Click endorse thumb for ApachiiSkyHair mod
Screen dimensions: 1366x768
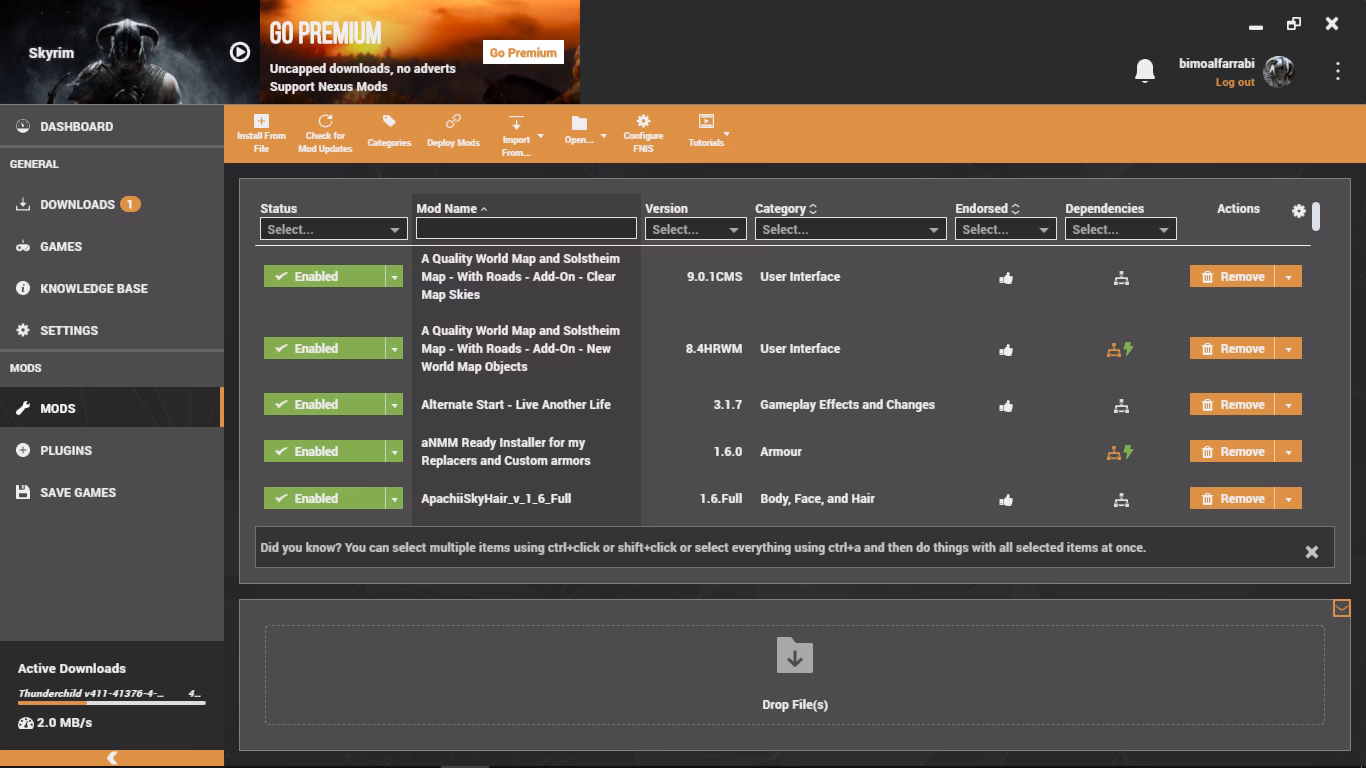(1006, 500)
